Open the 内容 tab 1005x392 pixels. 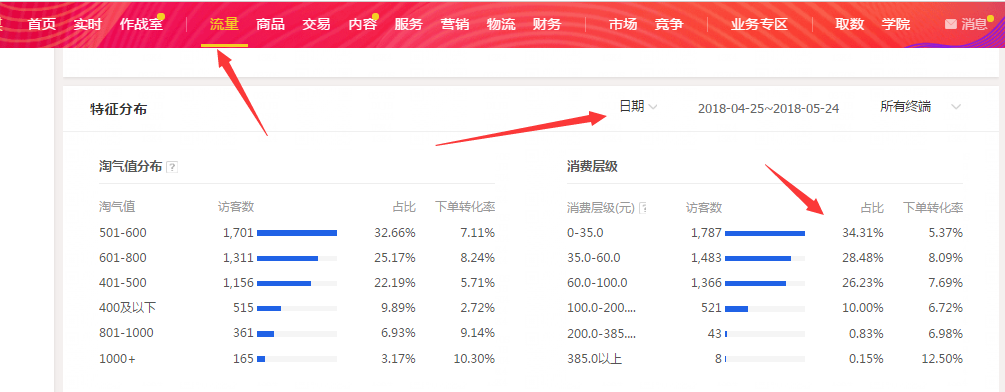point(363,24)
